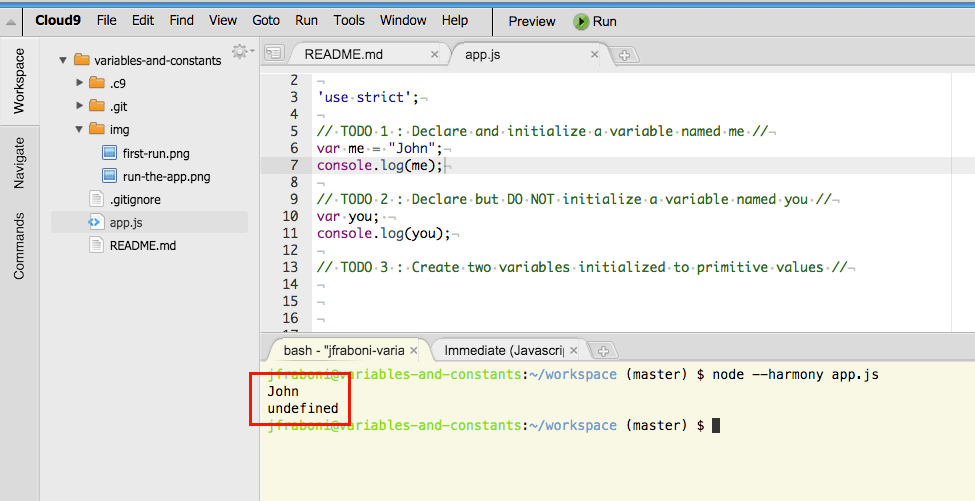Open the Window menu

(403, 21)
